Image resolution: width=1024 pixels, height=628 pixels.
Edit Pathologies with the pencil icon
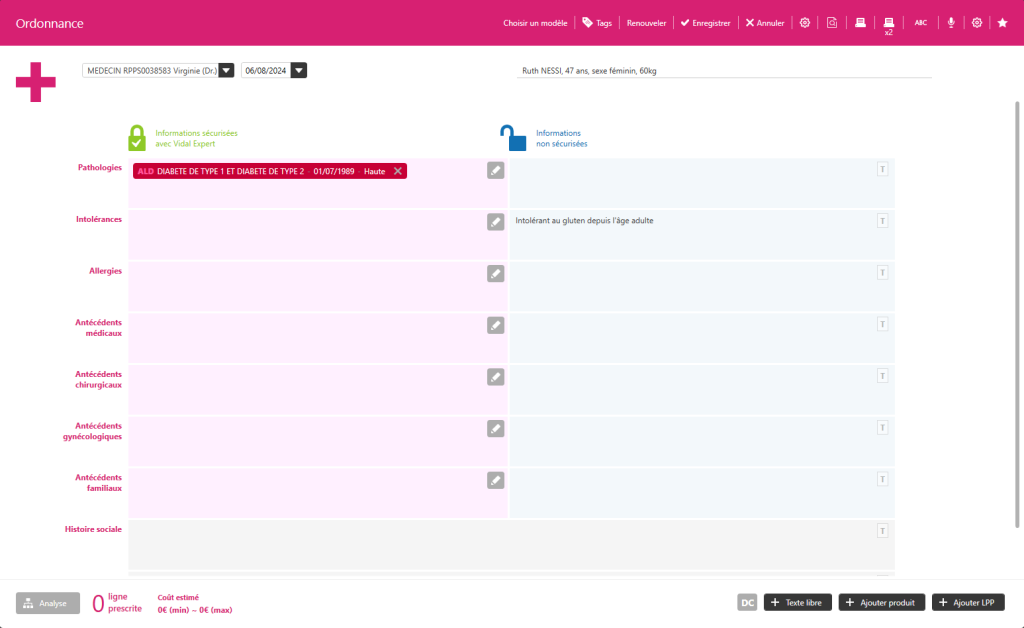(x=495, y=170)
